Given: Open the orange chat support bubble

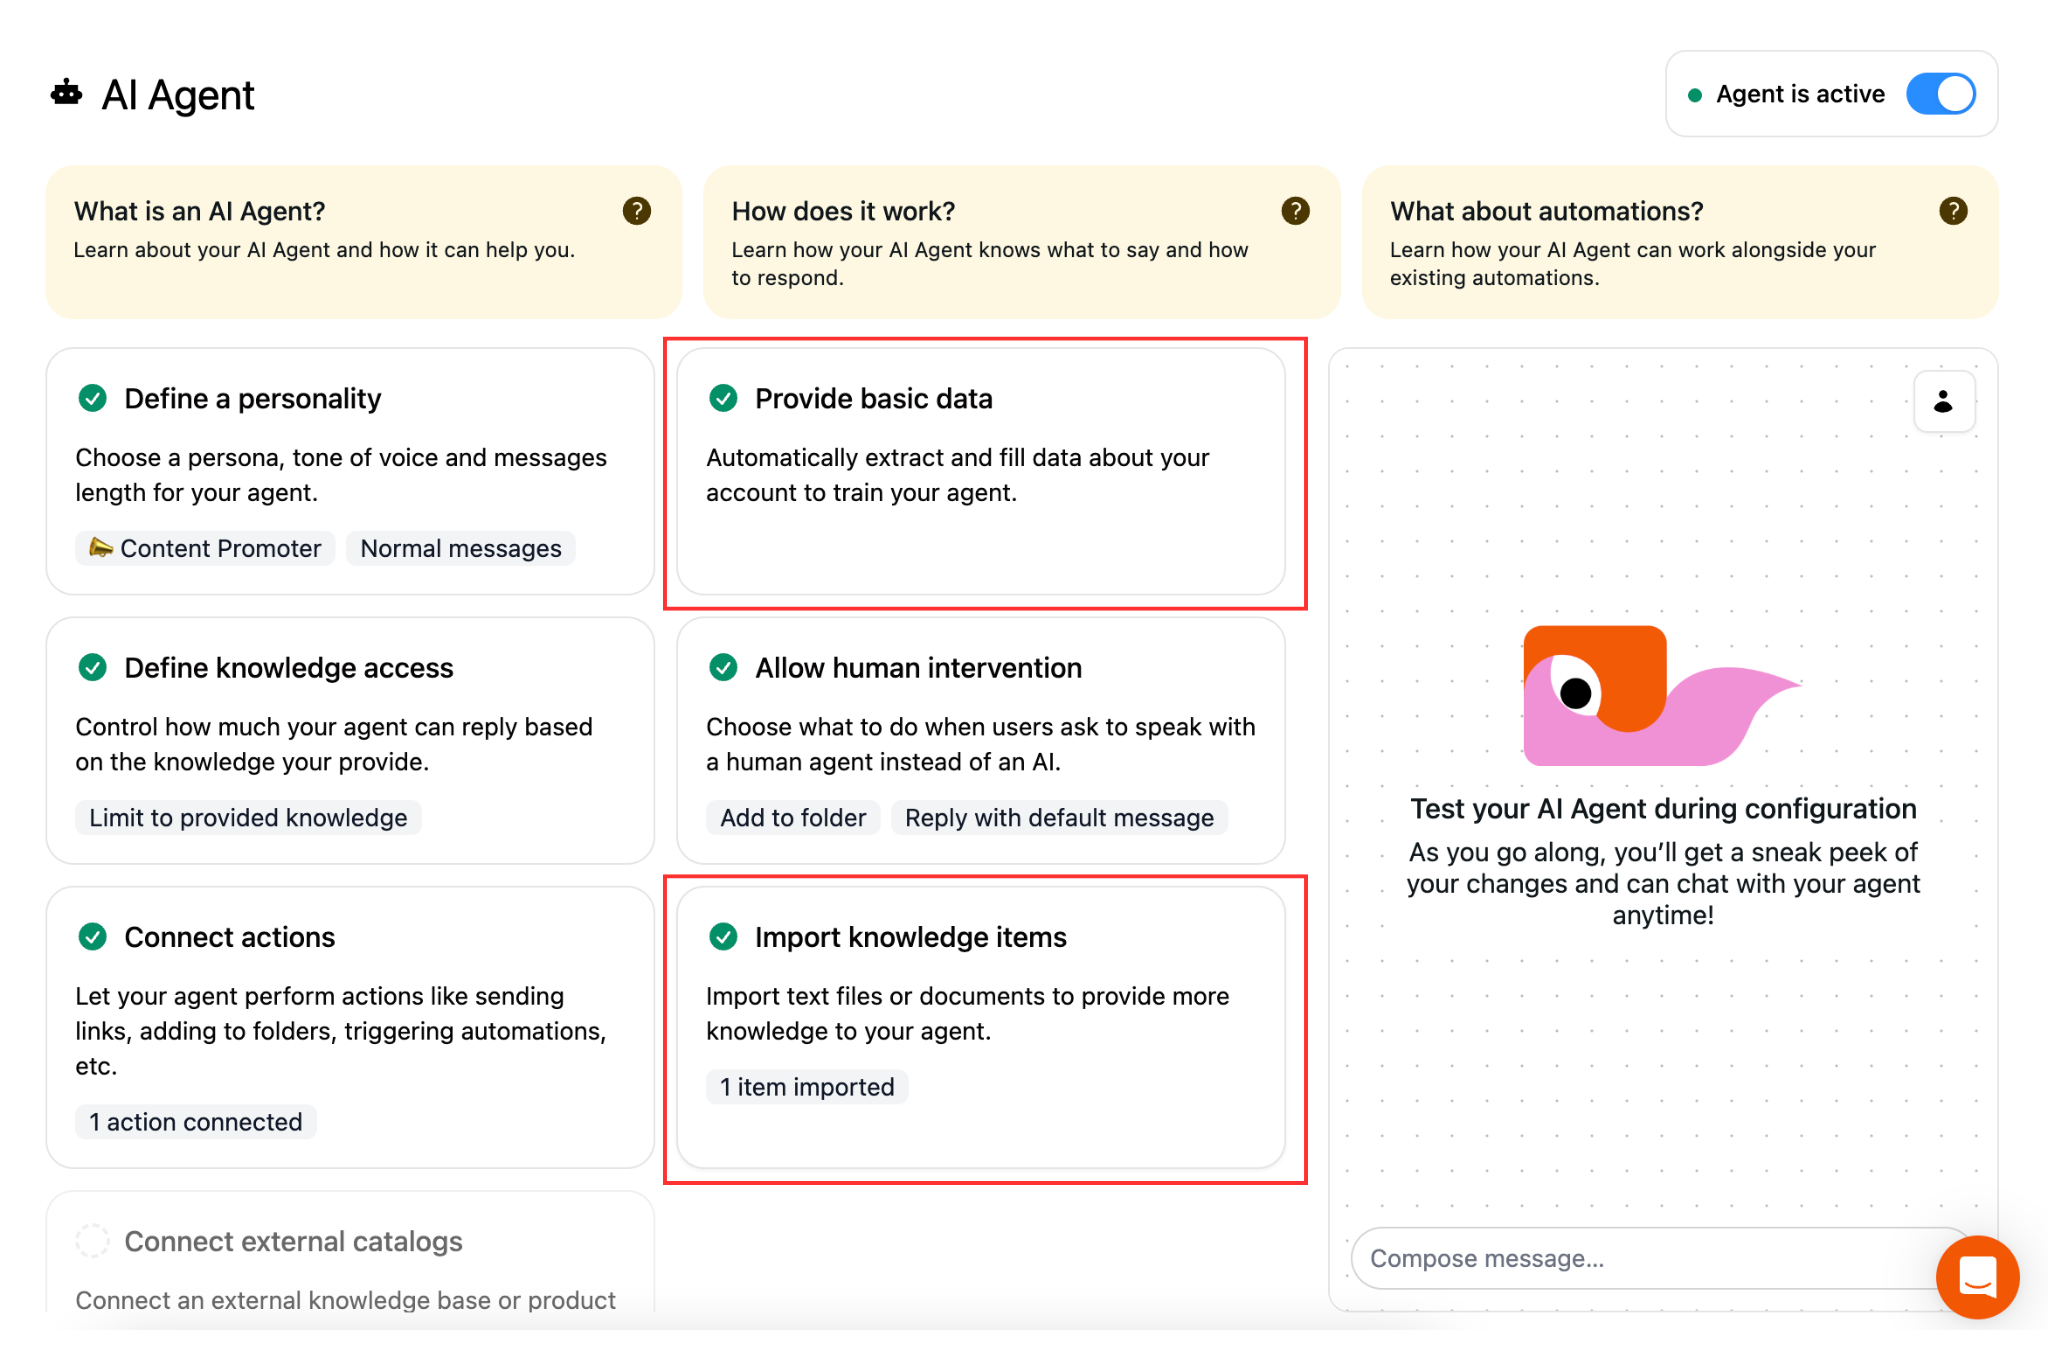Looking at the screenshot, I should coord(1977,1277).
